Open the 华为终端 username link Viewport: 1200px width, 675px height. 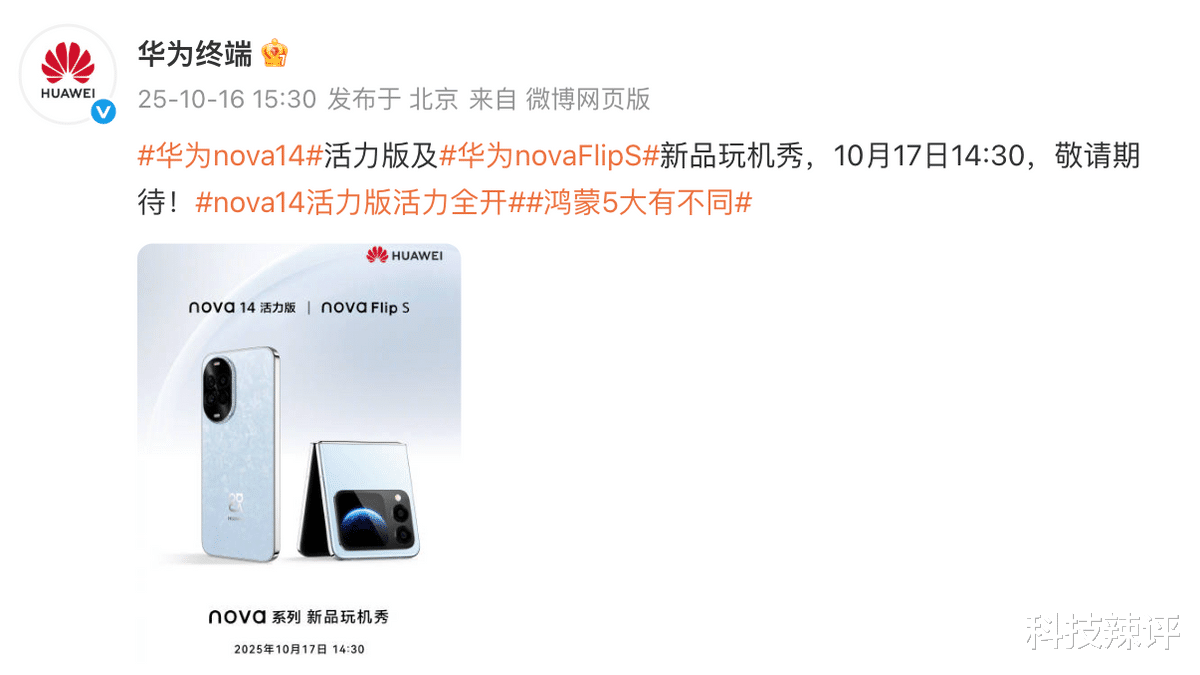click(x=194, y=54)
